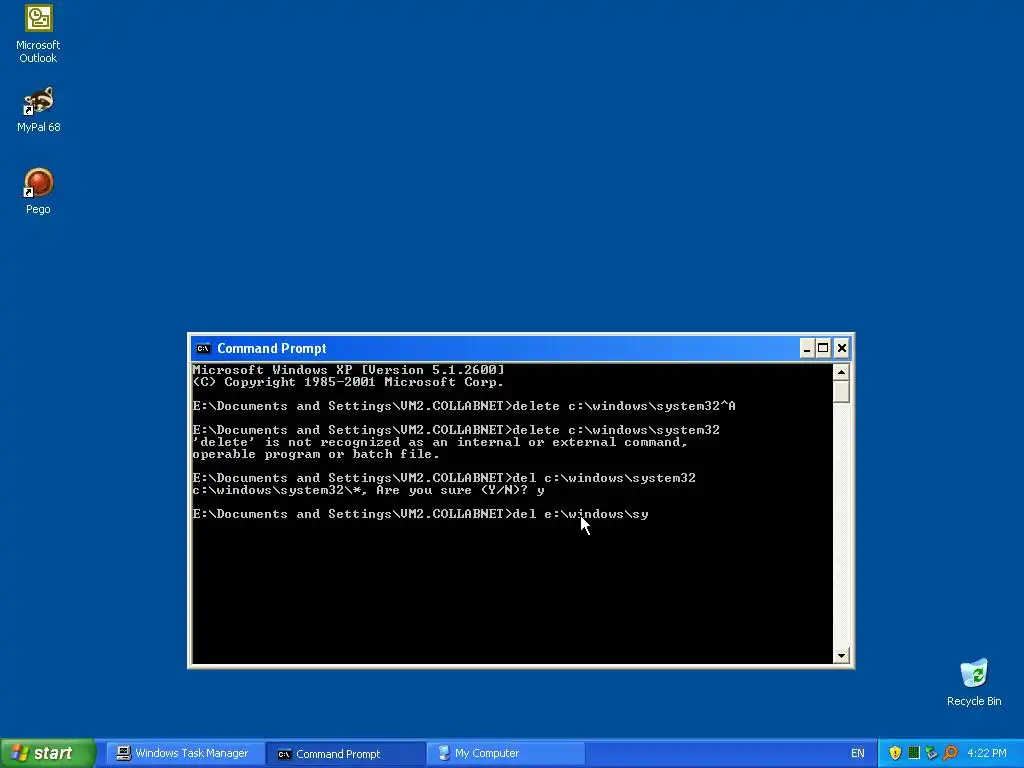This screenshot has height=768, width=1024.
Task: Click the 'del e:\windows\sy' current command line
Action: [421, 514]
